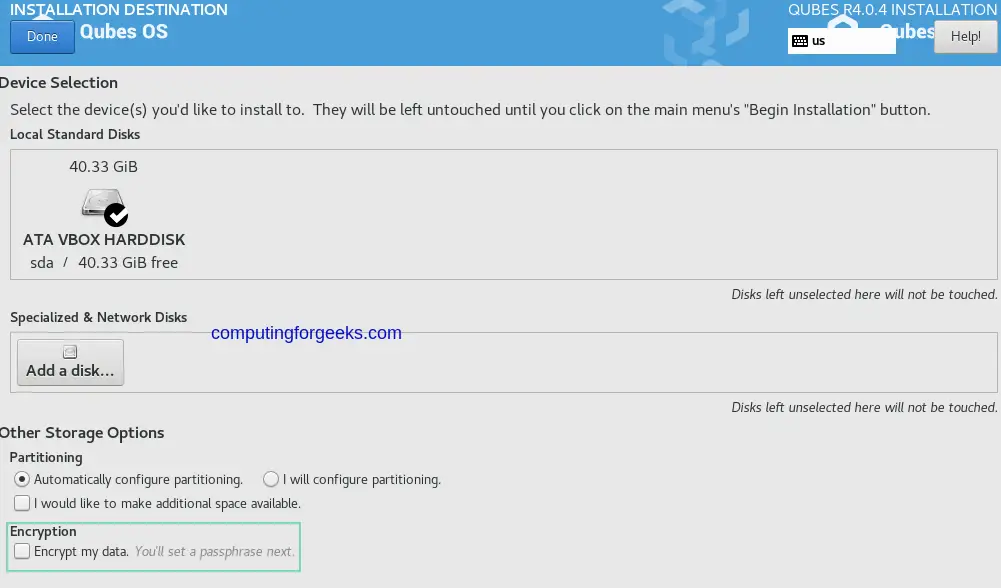1001x588 pixels.
Task: Click the Partitioning section label
Action: pos(46,457)
